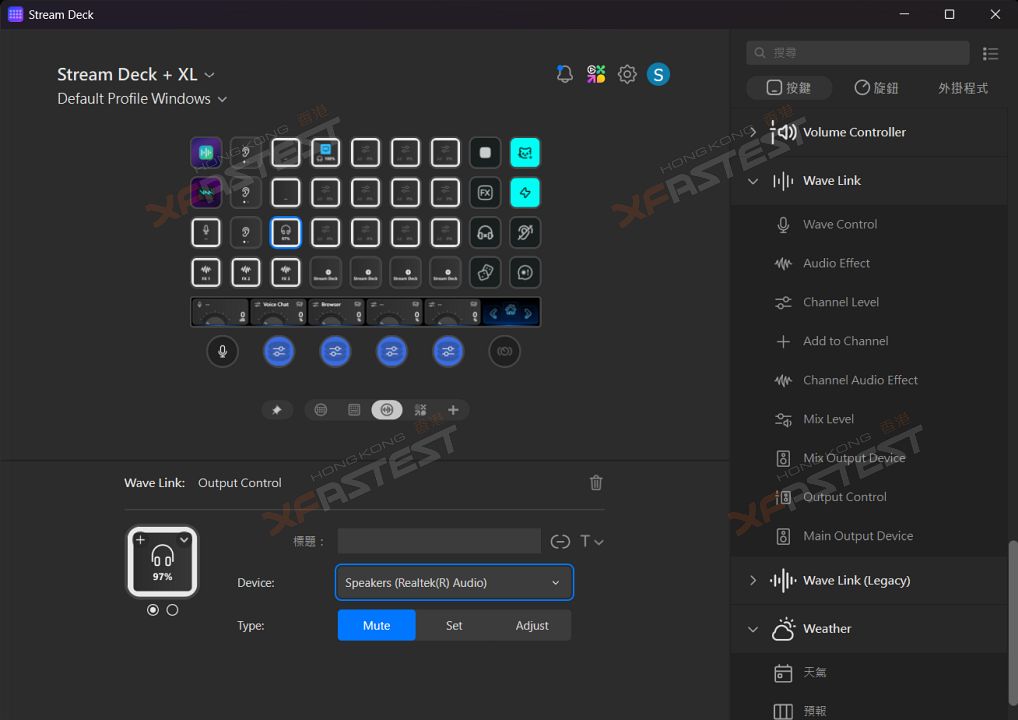Image resolution: width=1018 pixels, height=720 pixels.
Task: Select the Mix Level action
Action: 828,419
